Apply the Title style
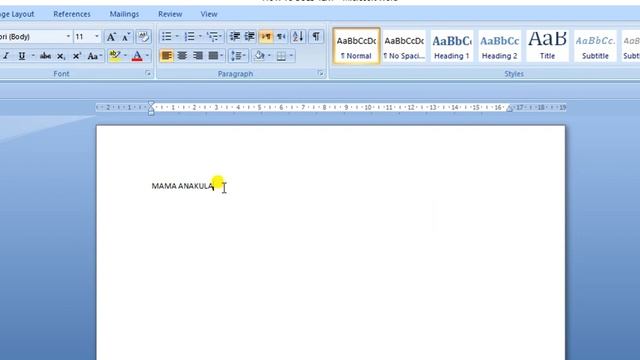Image resolution: width=640 pixels, height=360 pixels. coord(547,46)
